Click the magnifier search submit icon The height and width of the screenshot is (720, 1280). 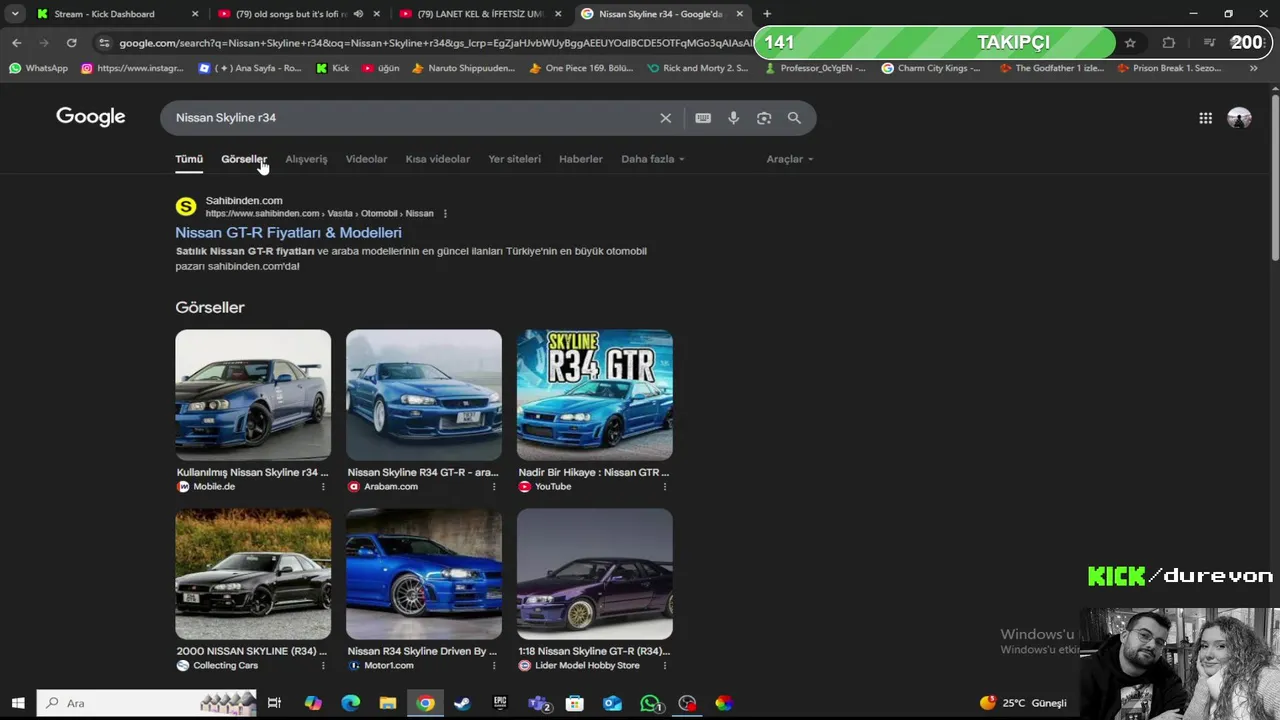click(x=794, y=118)
